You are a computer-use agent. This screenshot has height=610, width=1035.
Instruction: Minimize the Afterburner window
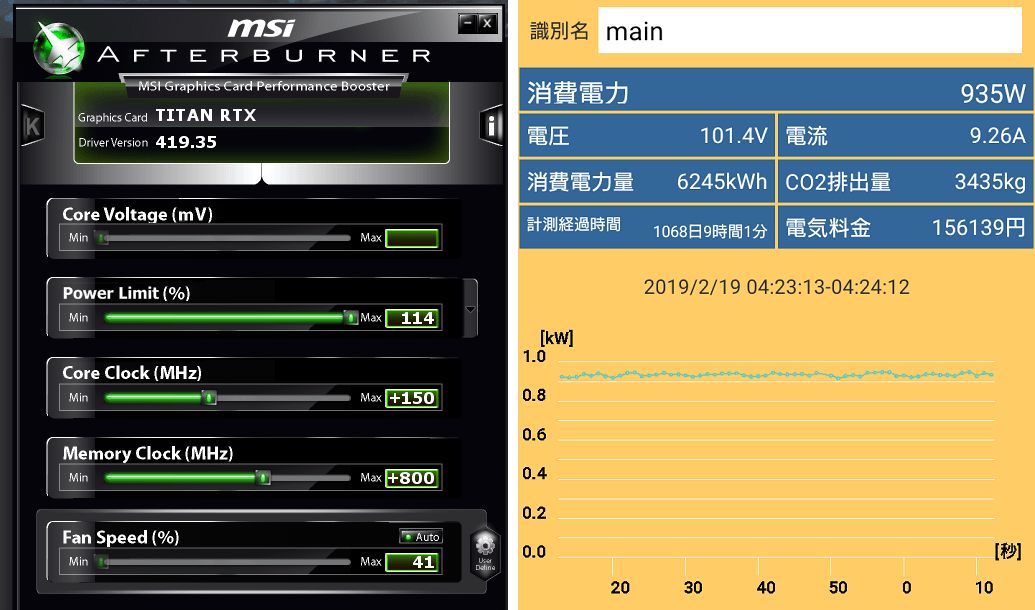pos(467,24)
